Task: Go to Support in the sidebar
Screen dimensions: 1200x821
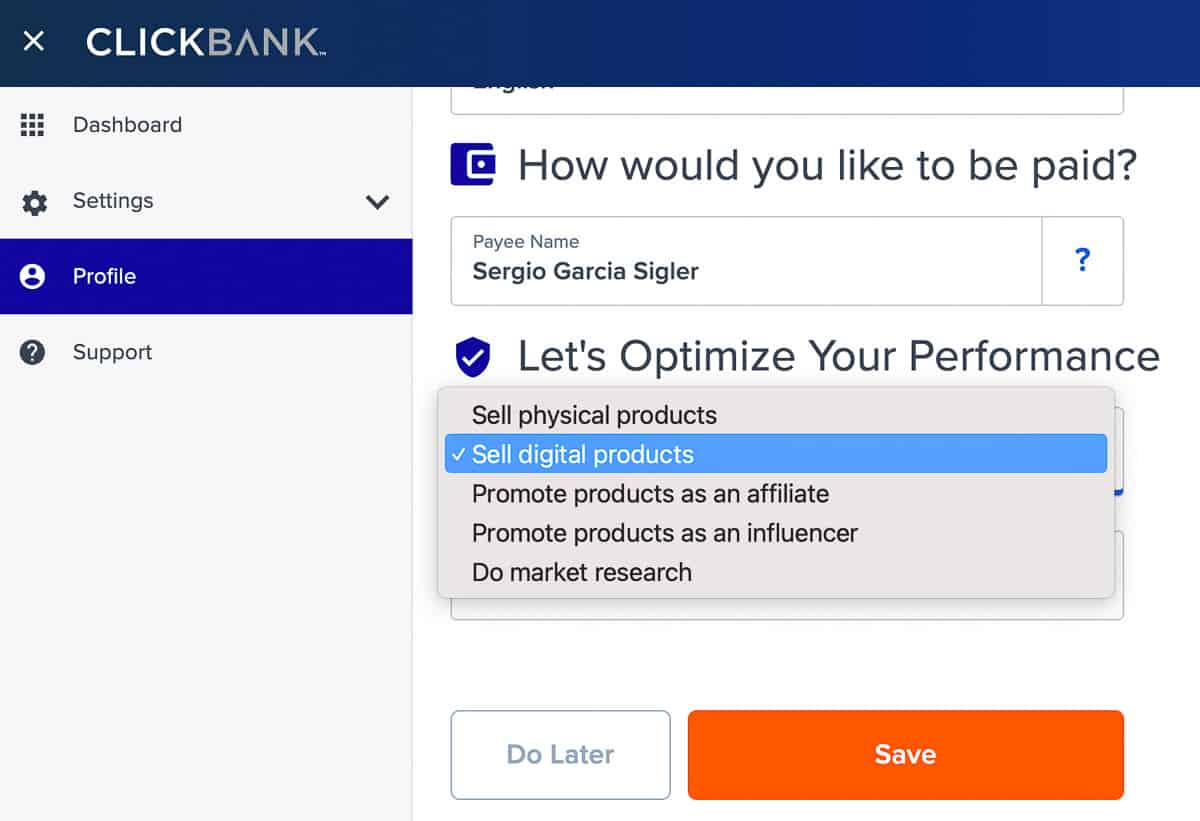Action: tap(112, 352)
